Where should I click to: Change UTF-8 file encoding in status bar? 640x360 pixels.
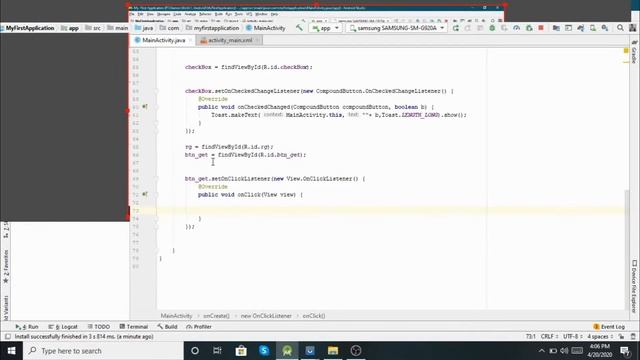point(573,337)
